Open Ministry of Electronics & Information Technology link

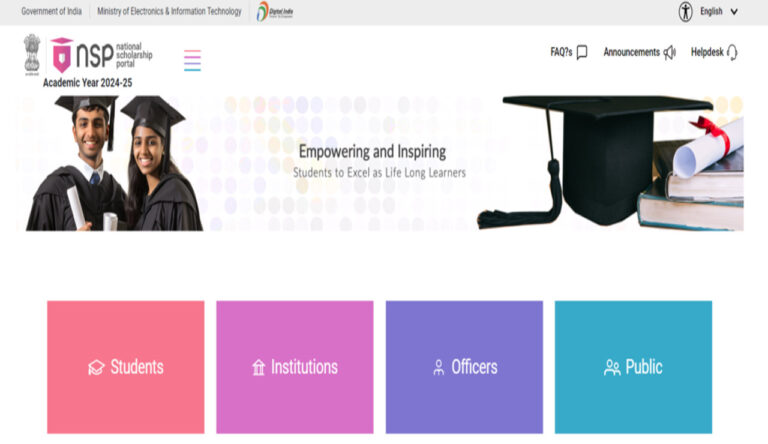pos(169,11)
